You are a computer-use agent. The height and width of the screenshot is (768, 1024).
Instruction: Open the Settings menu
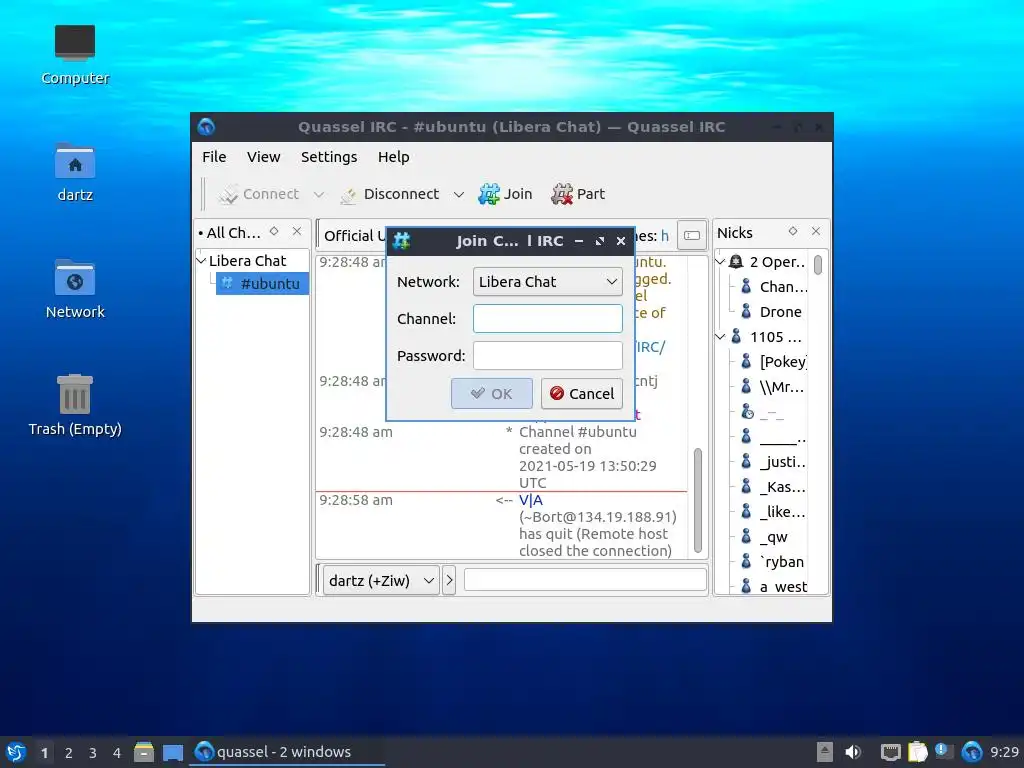pos(329,157)
